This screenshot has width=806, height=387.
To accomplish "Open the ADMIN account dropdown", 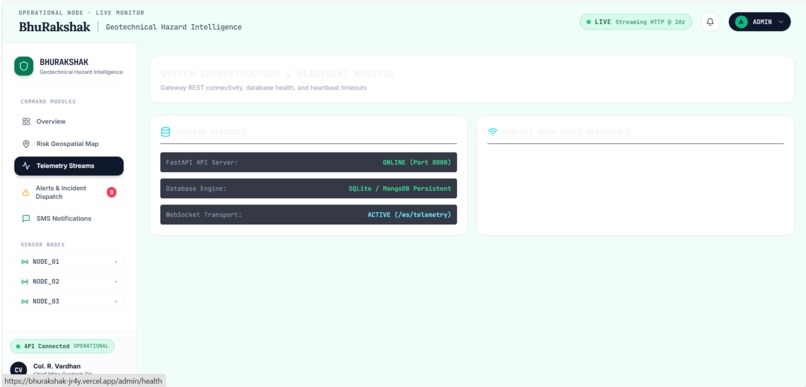I will point(759,22).
